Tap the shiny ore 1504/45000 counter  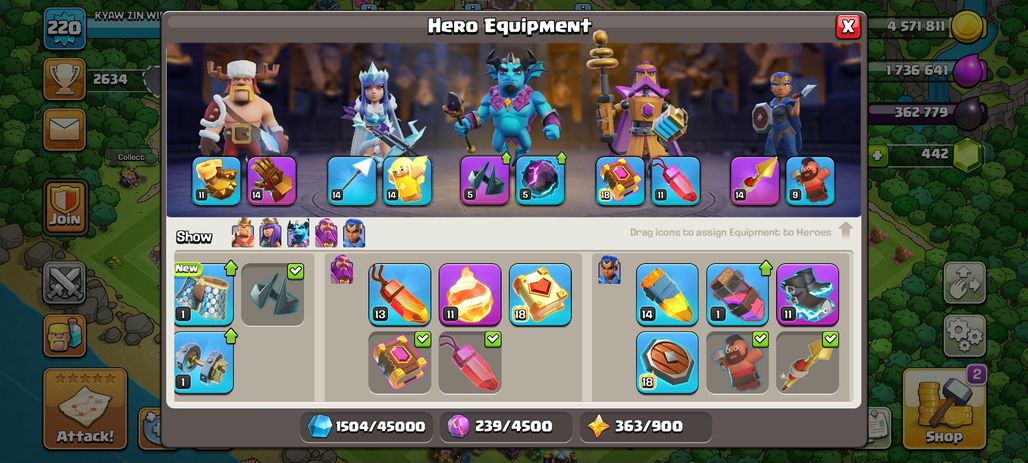[367, 426]
